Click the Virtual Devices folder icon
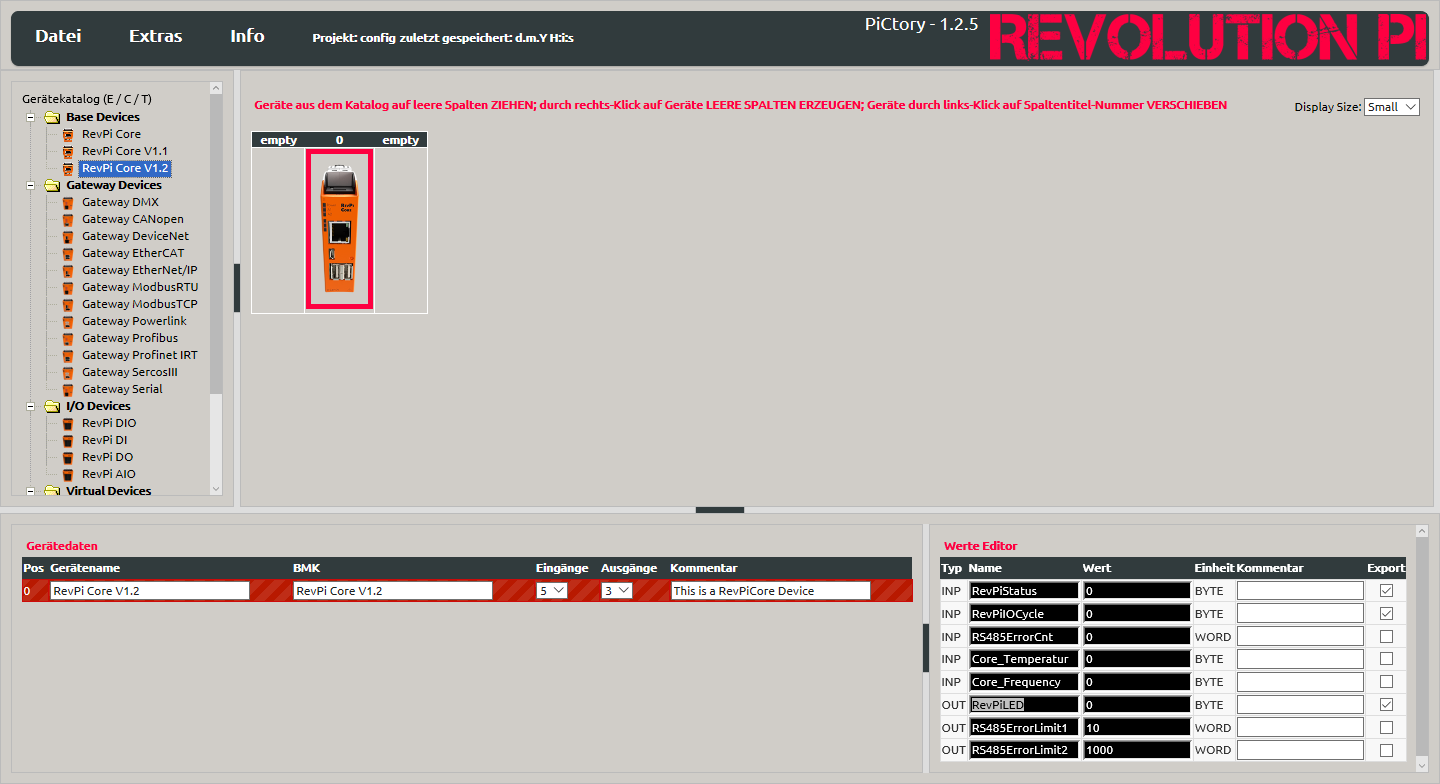 click(x=52, y=491)
